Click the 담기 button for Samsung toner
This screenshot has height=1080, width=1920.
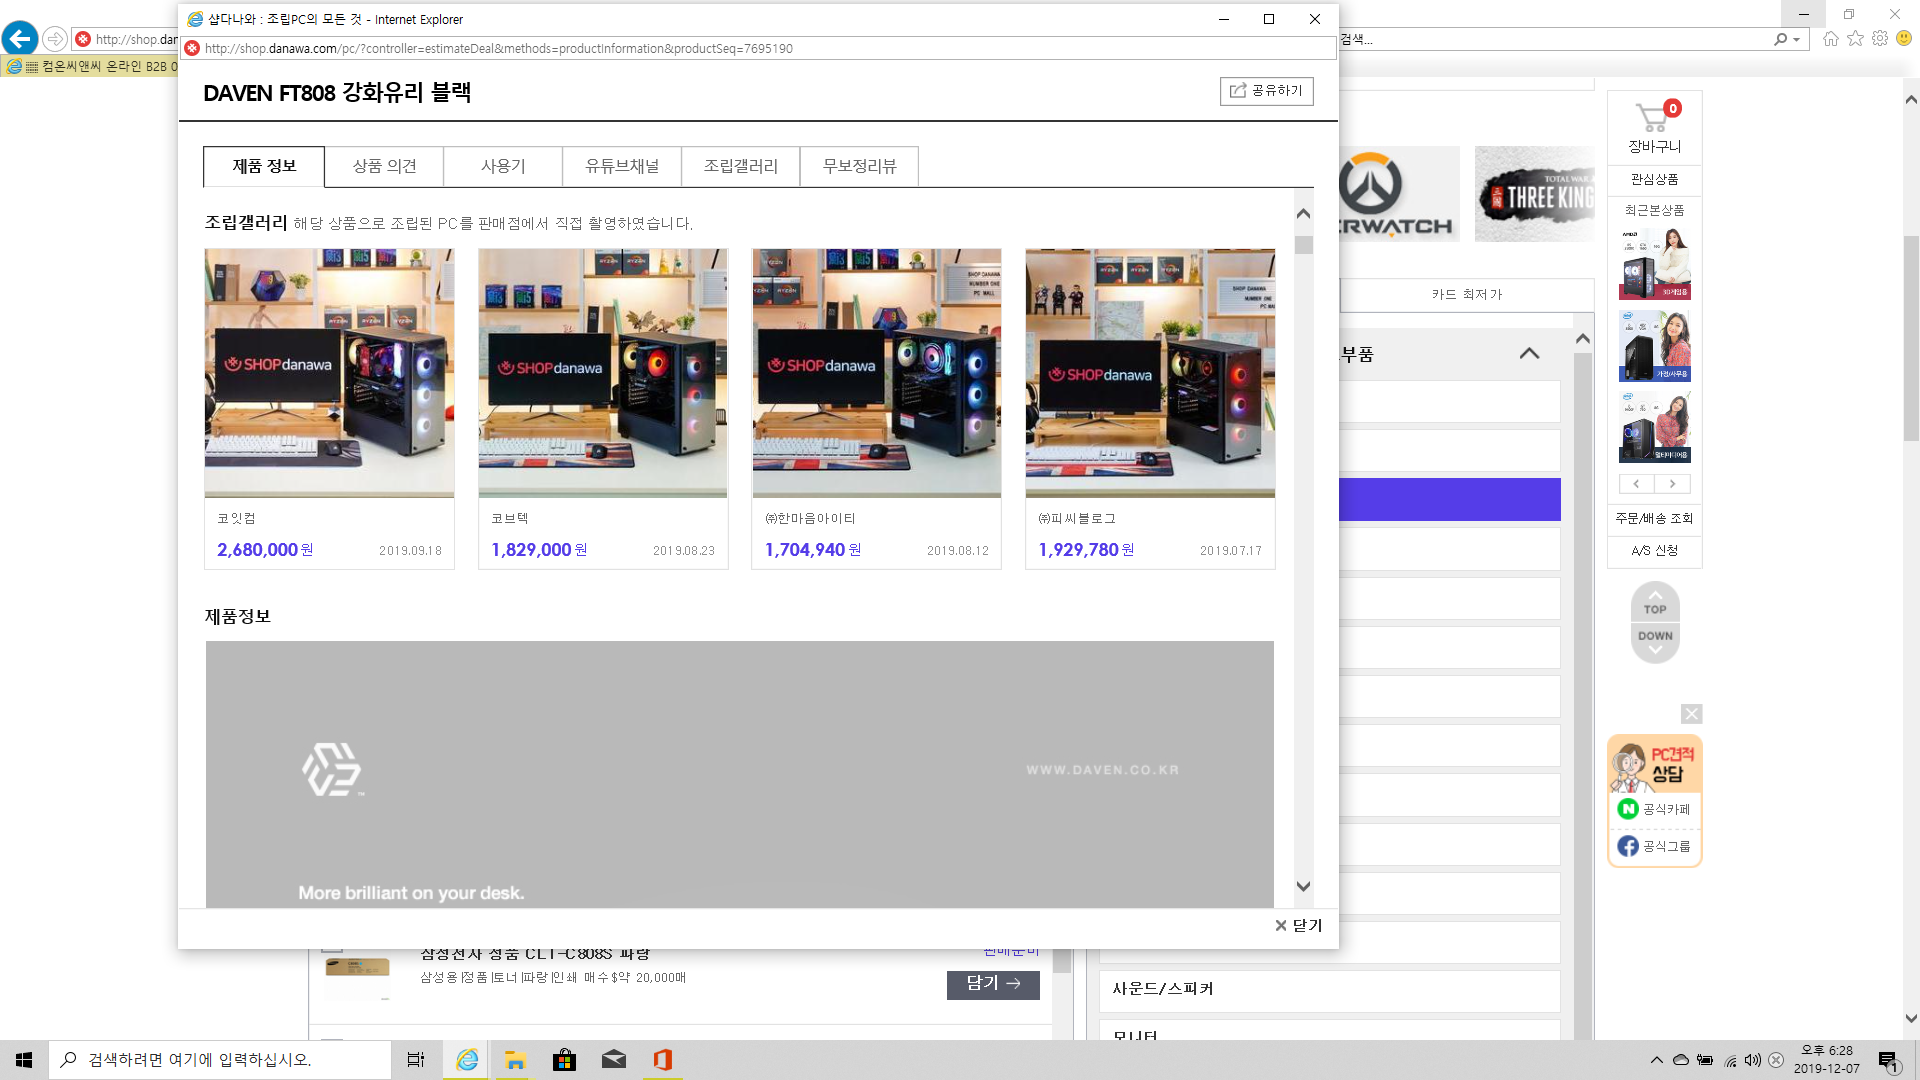993,984
